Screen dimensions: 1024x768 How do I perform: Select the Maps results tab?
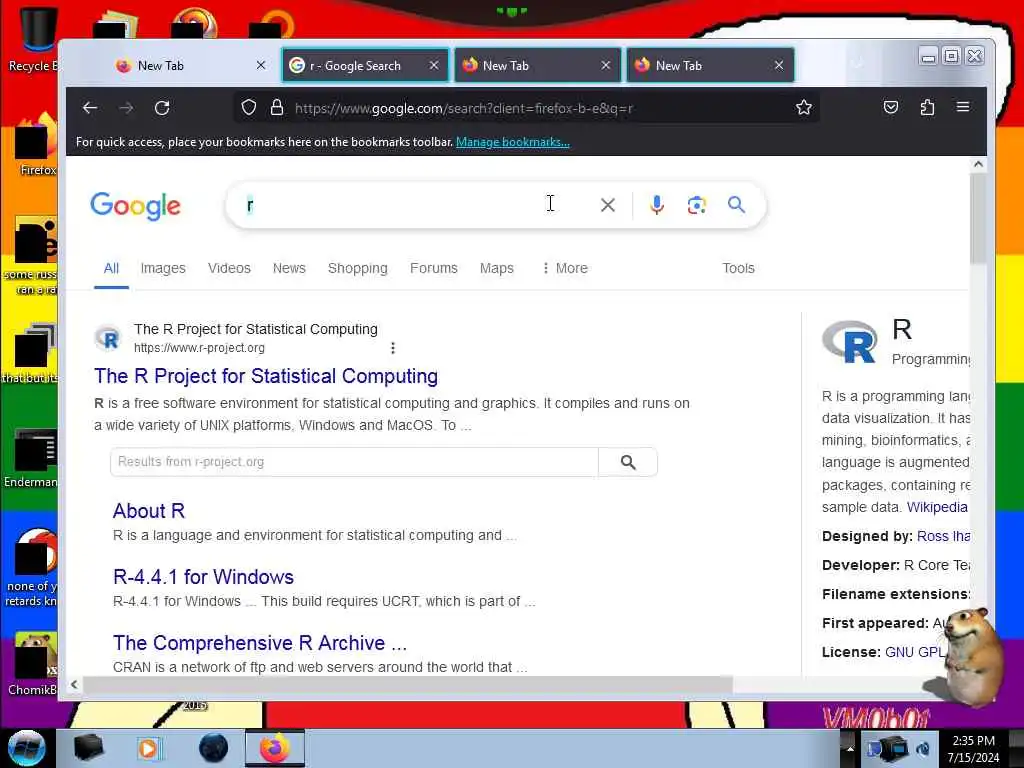(x=496, y=268)
